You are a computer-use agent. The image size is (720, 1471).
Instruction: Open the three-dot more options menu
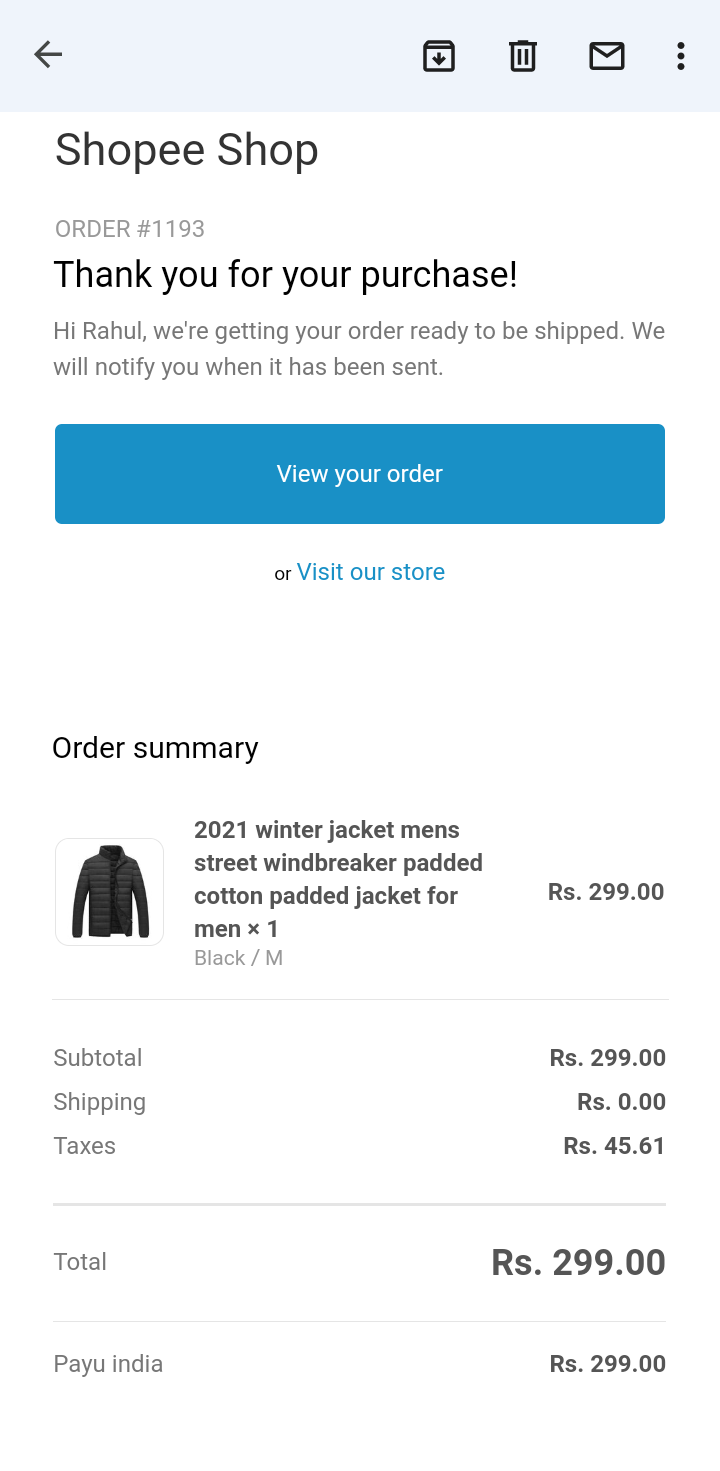680,56
